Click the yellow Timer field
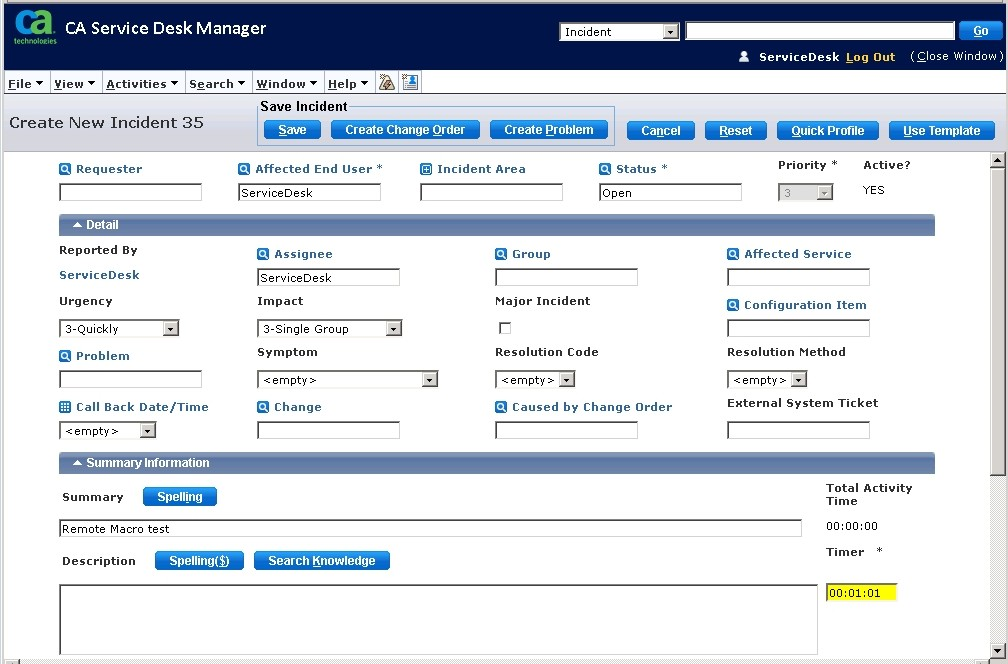 861,593
